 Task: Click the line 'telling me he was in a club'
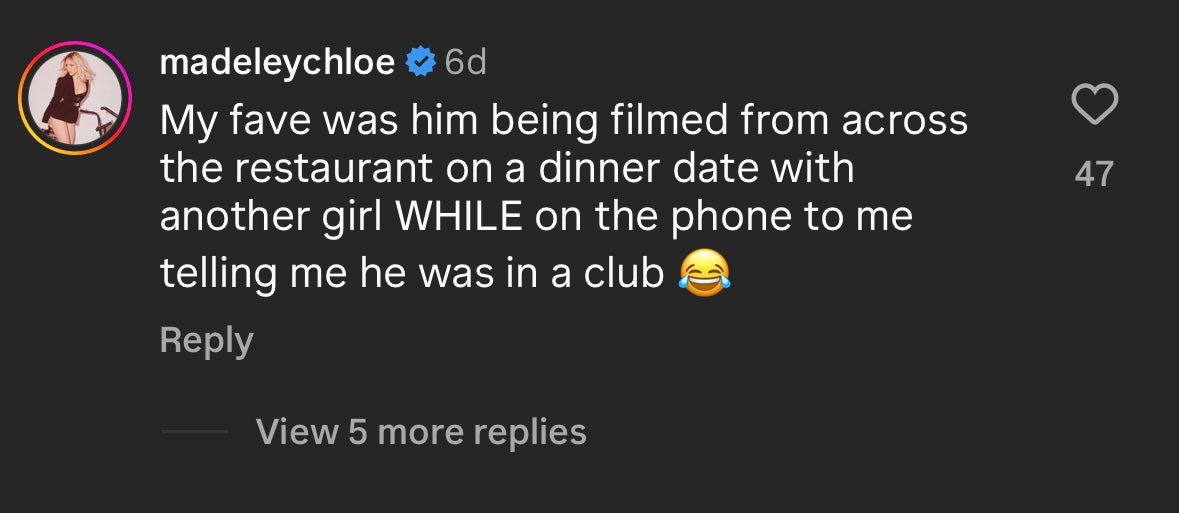pos(411,273)
